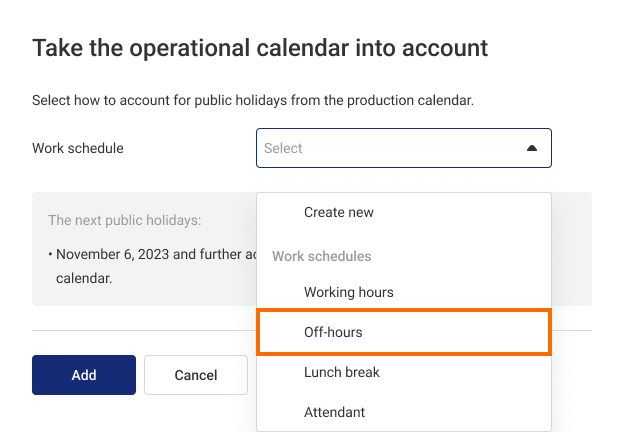Click the Work schedule field label
This screenshot has height=432, width=624.
[78, 148]
